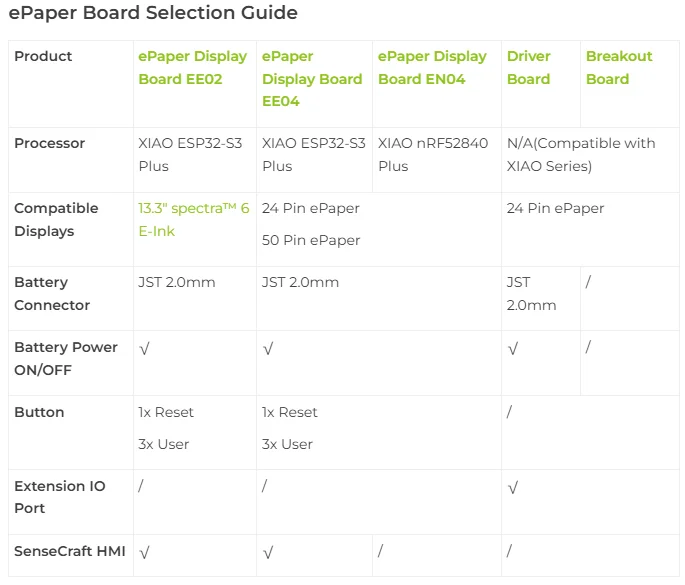
Task: Click the XIAO nRF52840 Plus cell
Action: click(433, 155)
